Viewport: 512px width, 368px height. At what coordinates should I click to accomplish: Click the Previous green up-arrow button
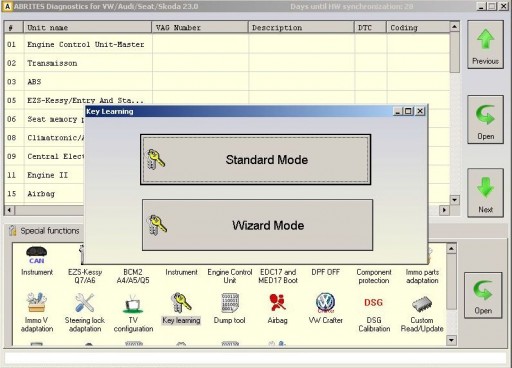(x=485, y=45)
